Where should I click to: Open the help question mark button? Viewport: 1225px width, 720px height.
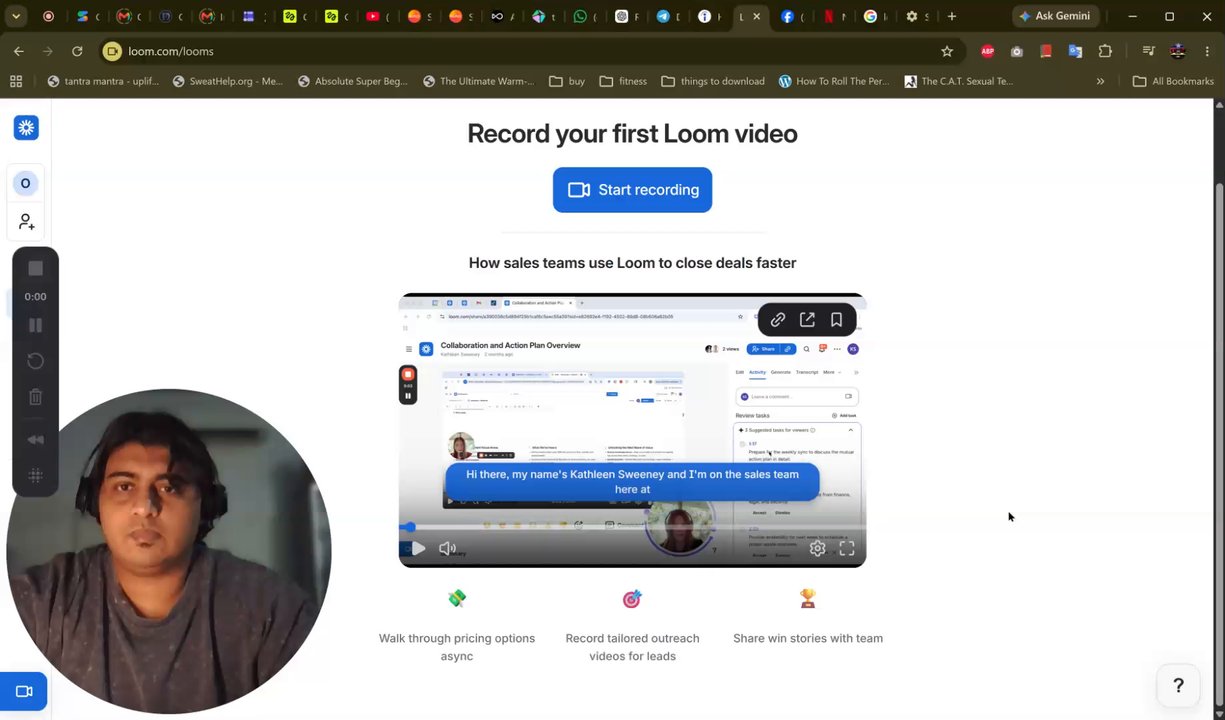tap(1178, 685)
